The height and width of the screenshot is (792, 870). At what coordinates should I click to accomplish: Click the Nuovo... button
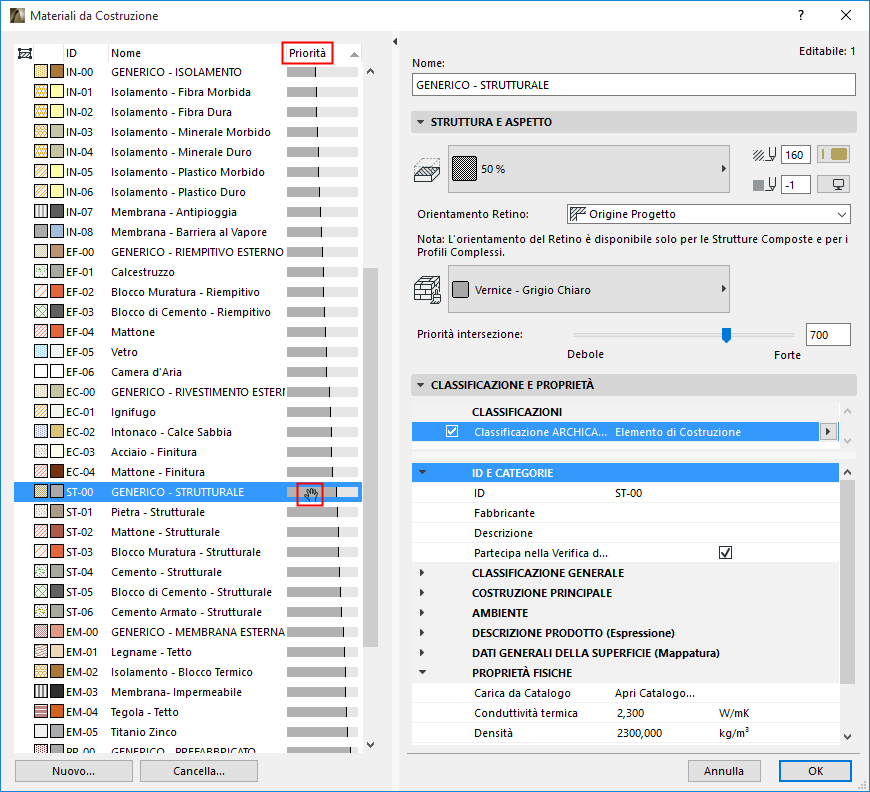coord(74,771)
